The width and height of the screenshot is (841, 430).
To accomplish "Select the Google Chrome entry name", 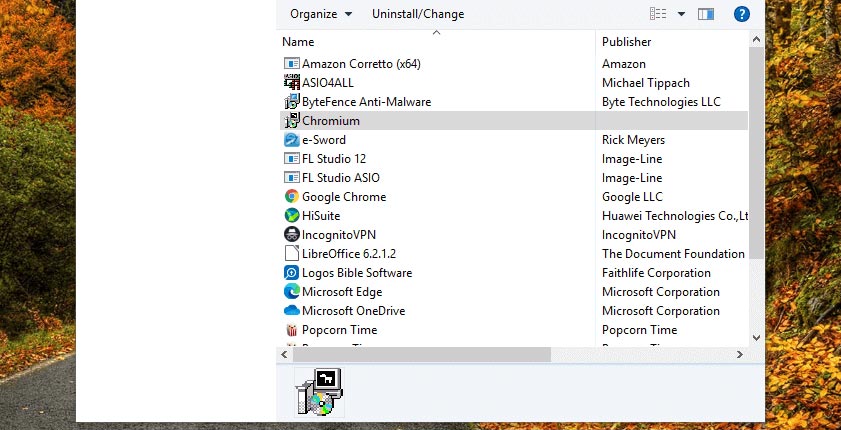I will (x=344, y=197).
